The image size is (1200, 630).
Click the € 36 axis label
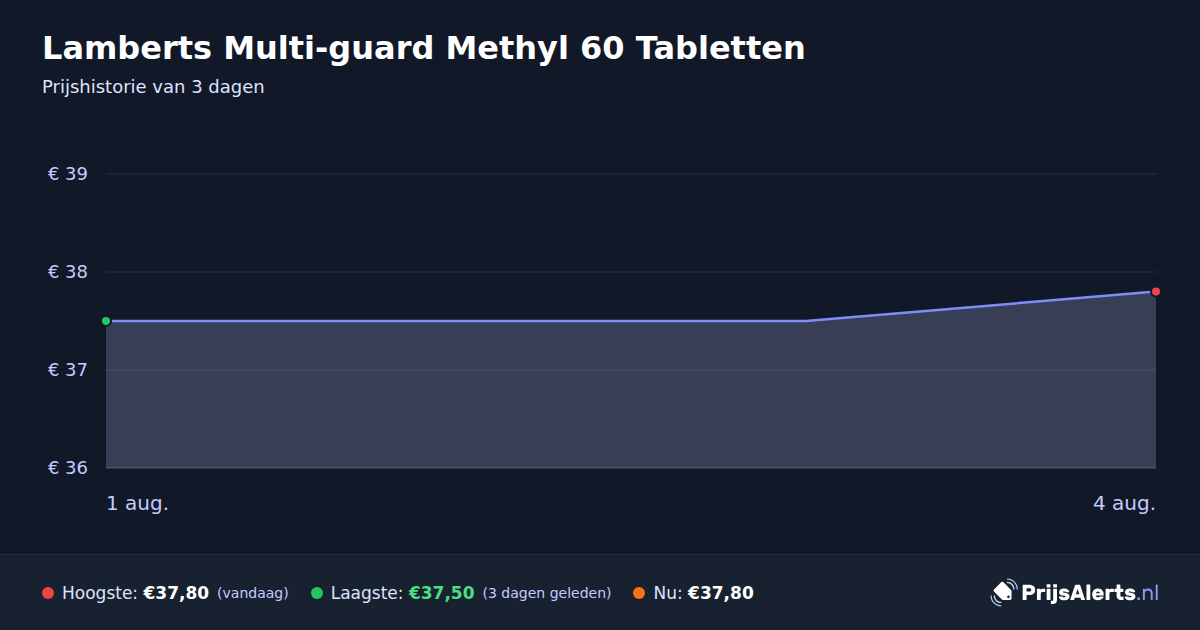coord(68,468)
